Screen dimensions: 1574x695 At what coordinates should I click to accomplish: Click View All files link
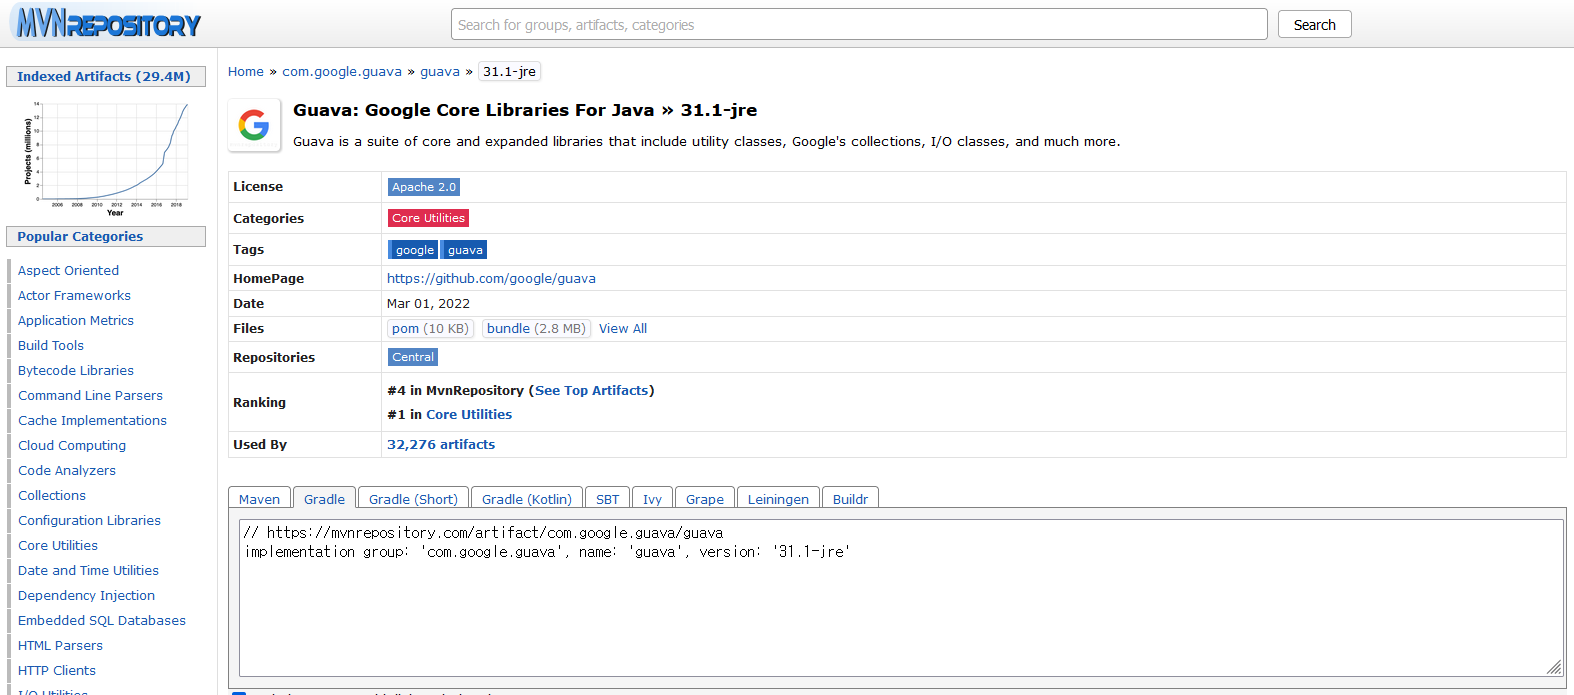(623, 328)
